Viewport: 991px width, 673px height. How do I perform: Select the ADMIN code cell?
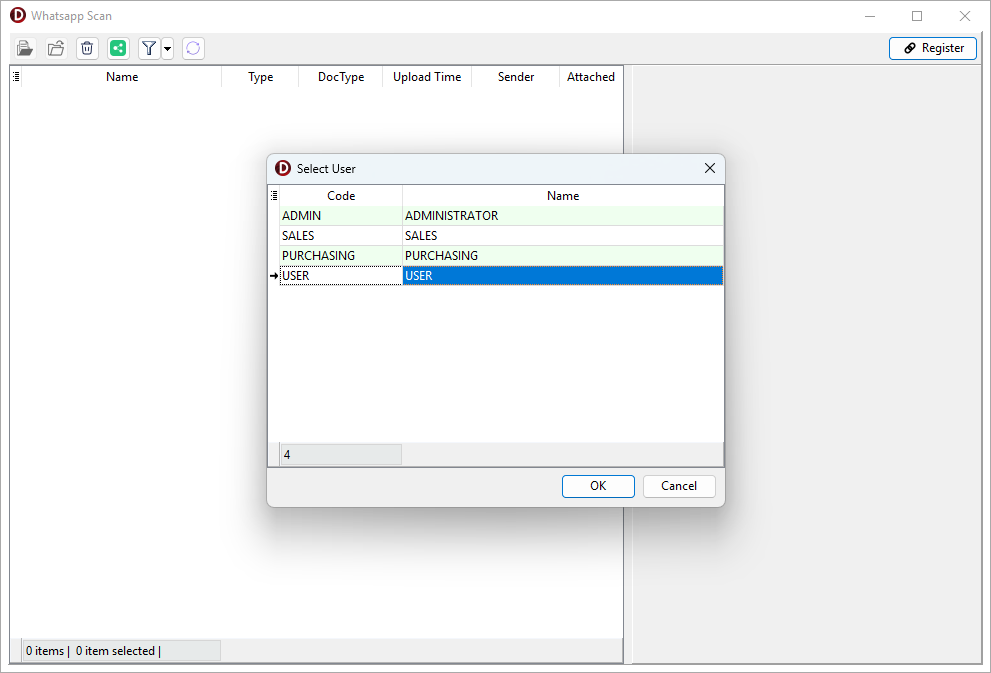click(x=341, y=215)
